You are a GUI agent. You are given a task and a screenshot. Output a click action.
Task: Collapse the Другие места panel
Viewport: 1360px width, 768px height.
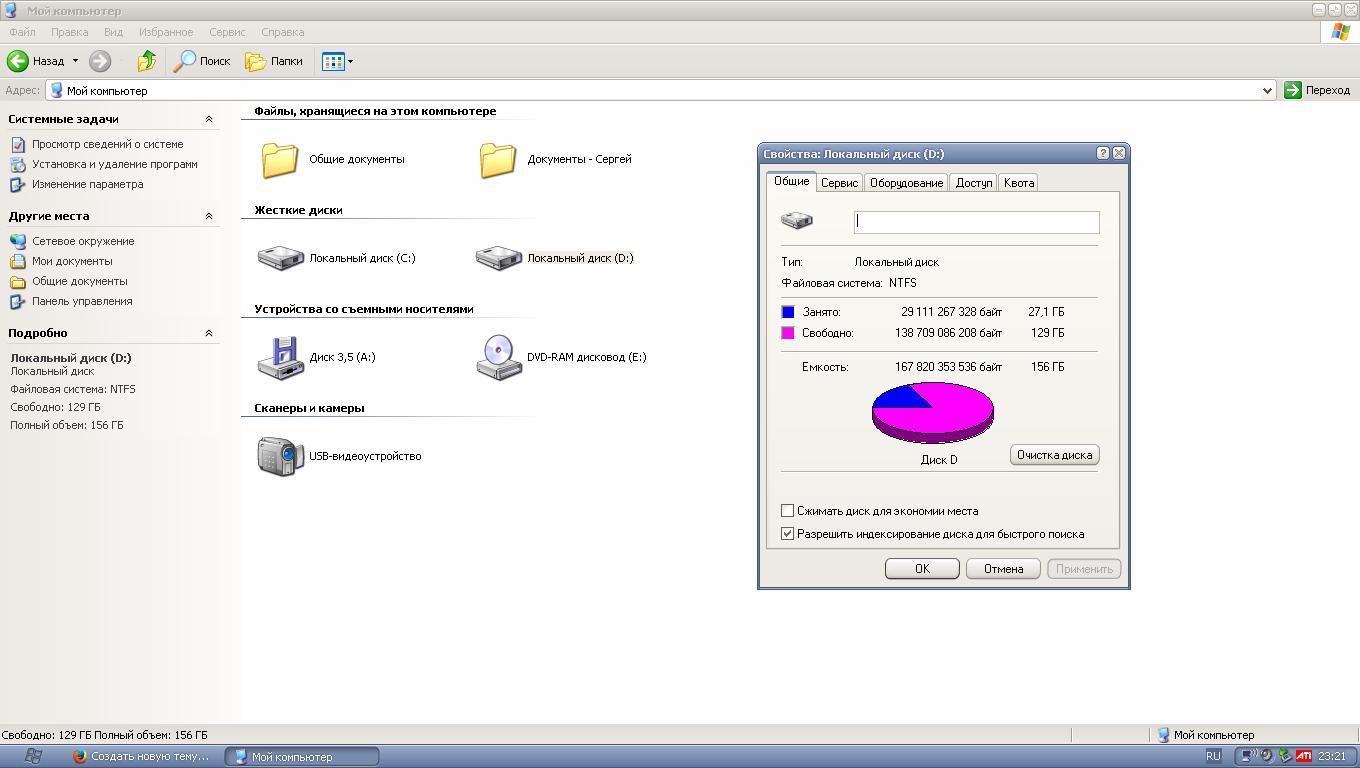click(x=209, y=216)
